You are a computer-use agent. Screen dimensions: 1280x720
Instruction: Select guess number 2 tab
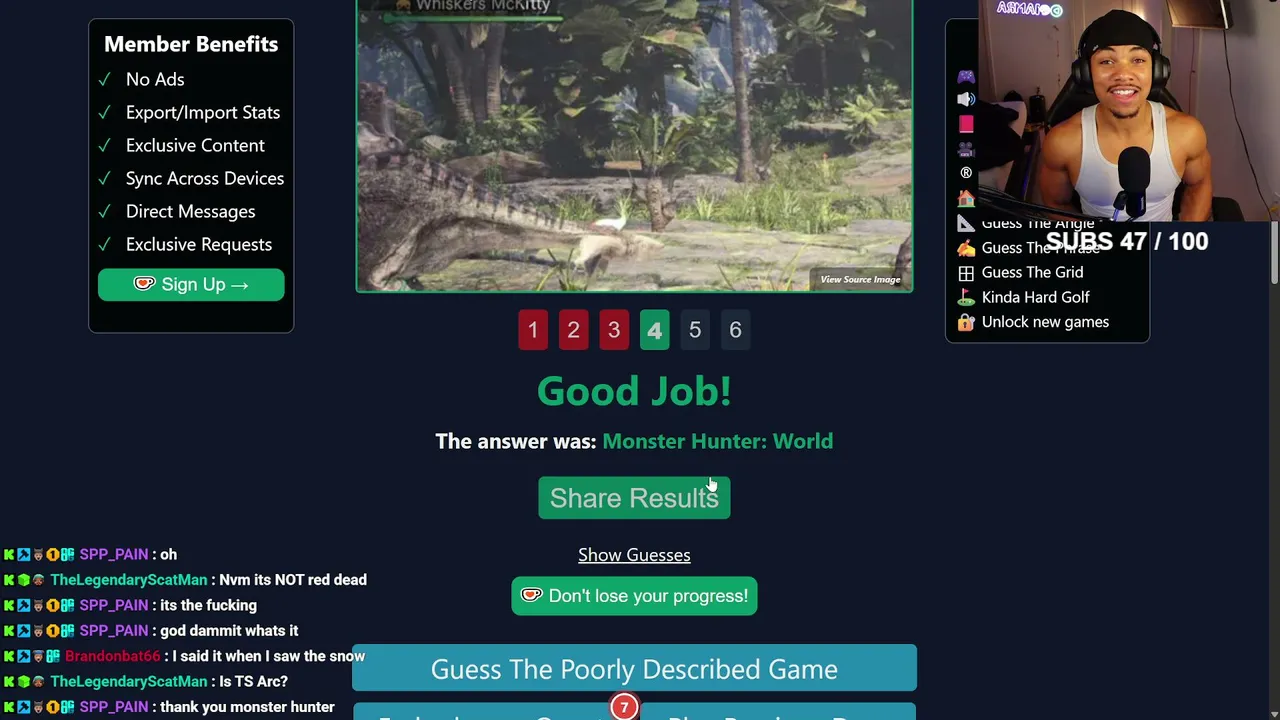coord(573,330)
